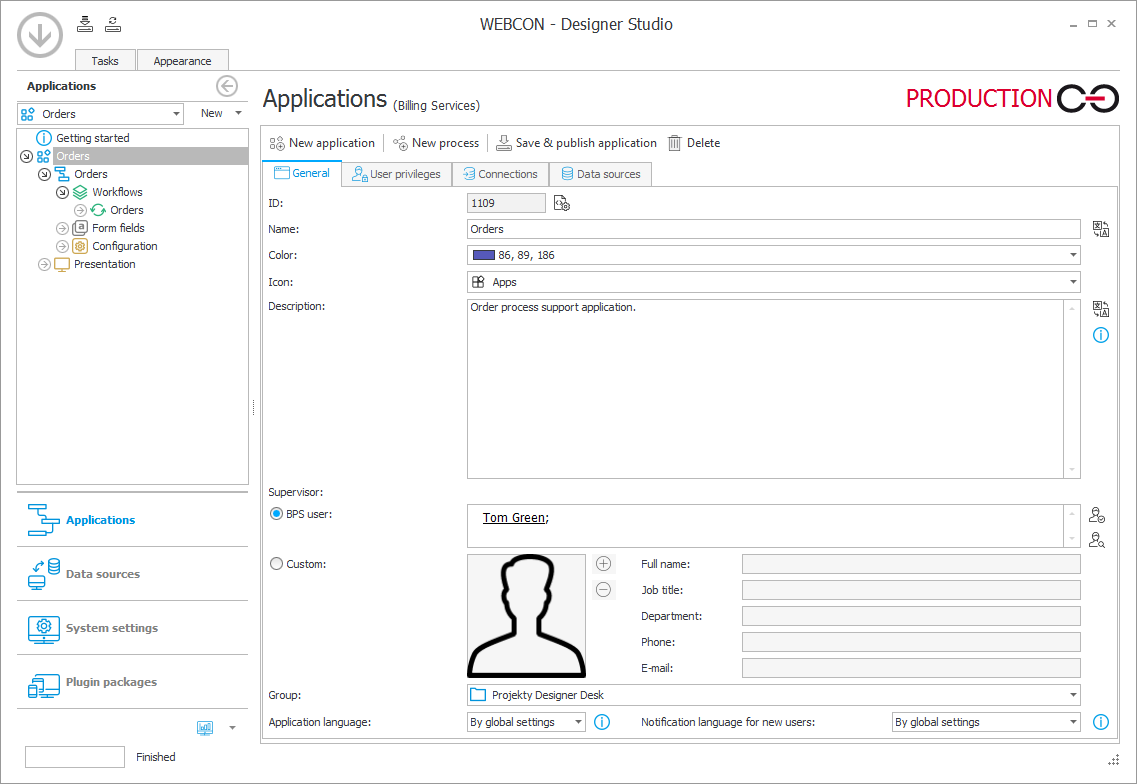
Task: Open the dropdown arrow beside monitor icon
Action: pos(233,727)
